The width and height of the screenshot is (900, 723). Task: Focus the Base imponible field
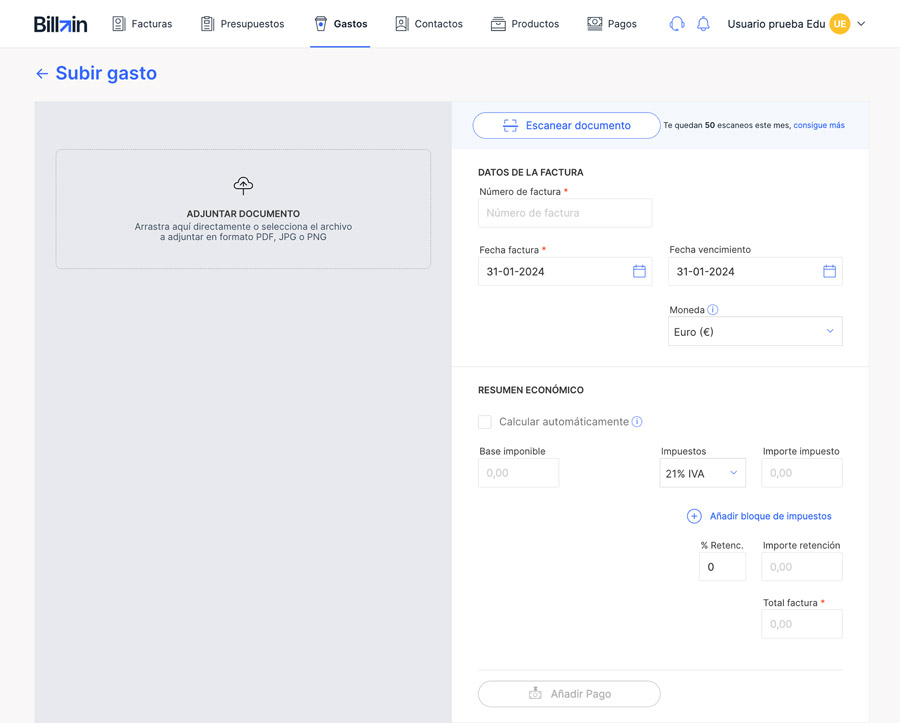click(518, 473)
